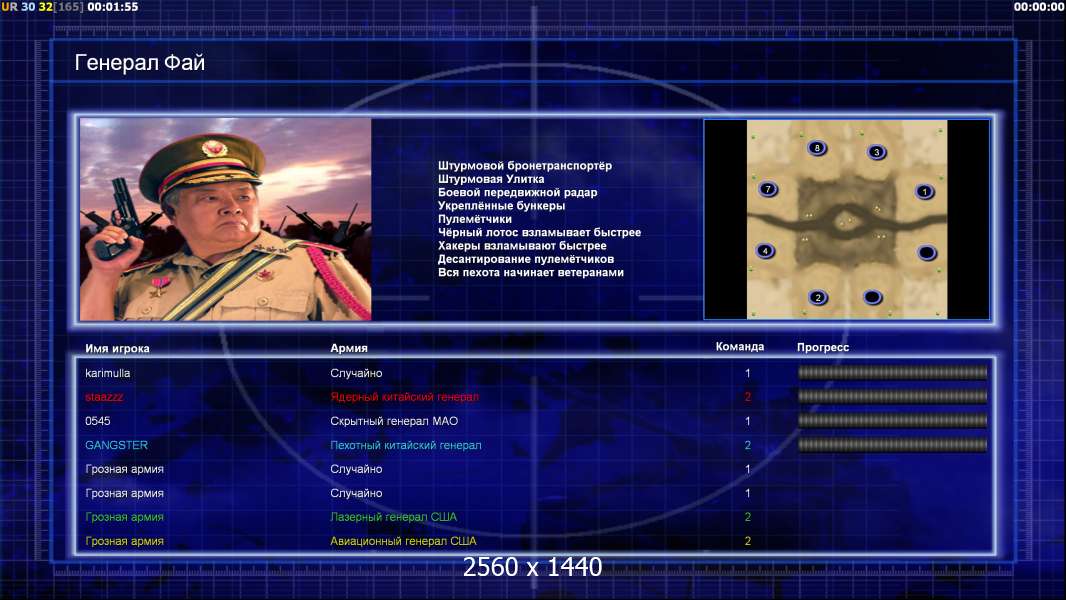Screen dimensions: 1066x600
Task: Click the General Fai portrait image
Action: tap(226, 219)
